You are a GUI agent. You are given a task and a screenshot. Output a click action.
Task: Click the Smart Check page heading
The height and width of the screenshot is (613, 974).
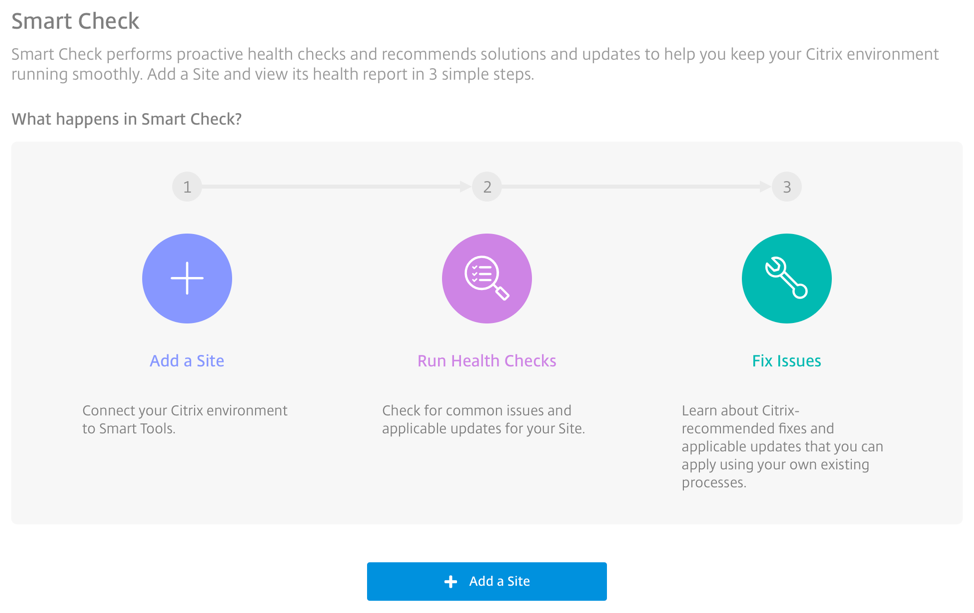tap(75, 21)
